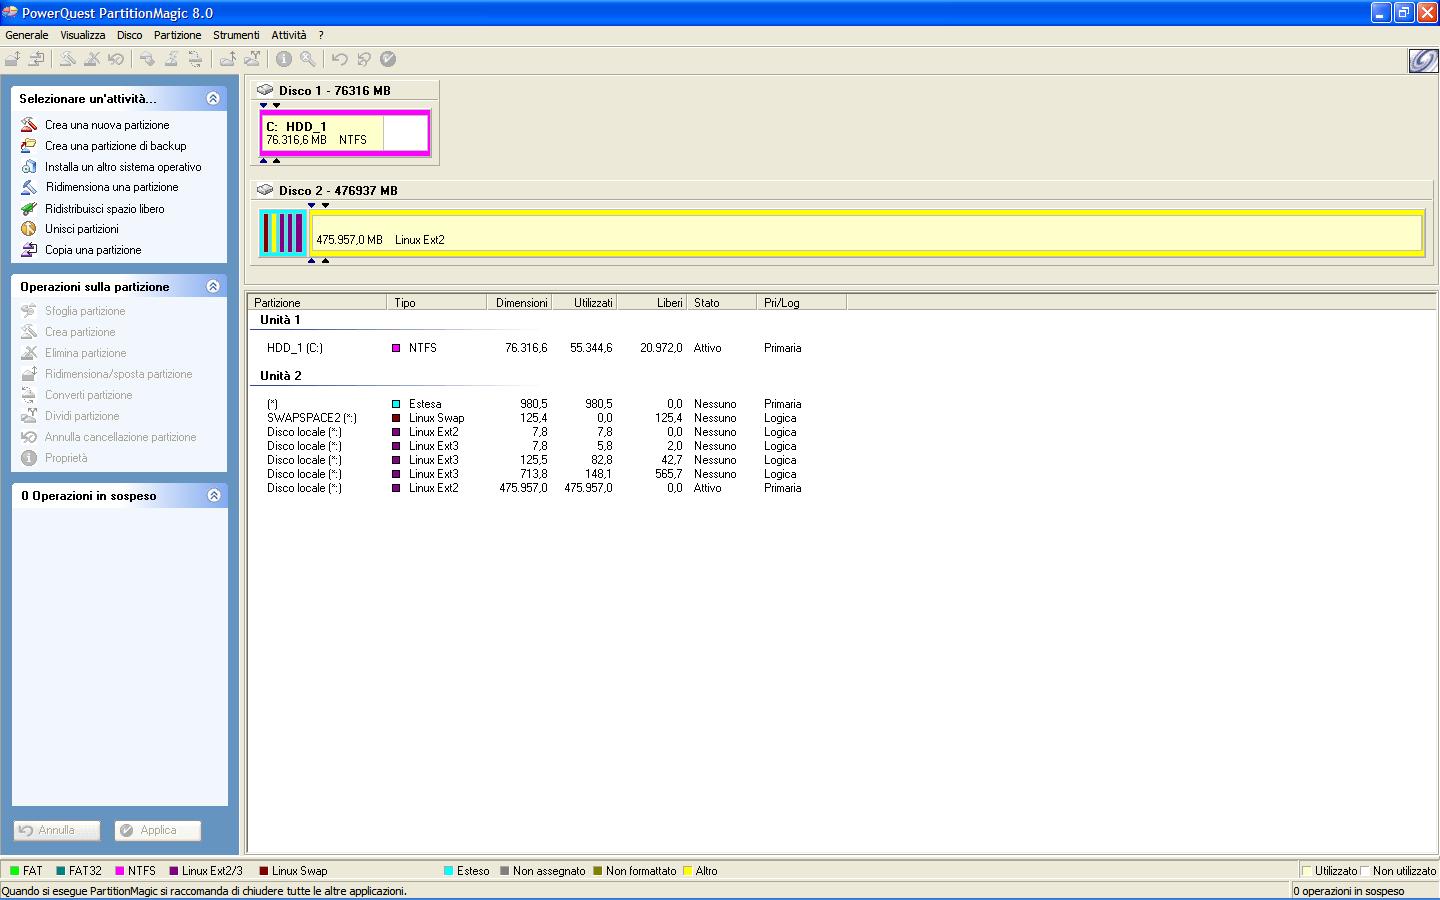
Task: Collapse the Operazioni in sospeso panel
Action: [213, 495]
